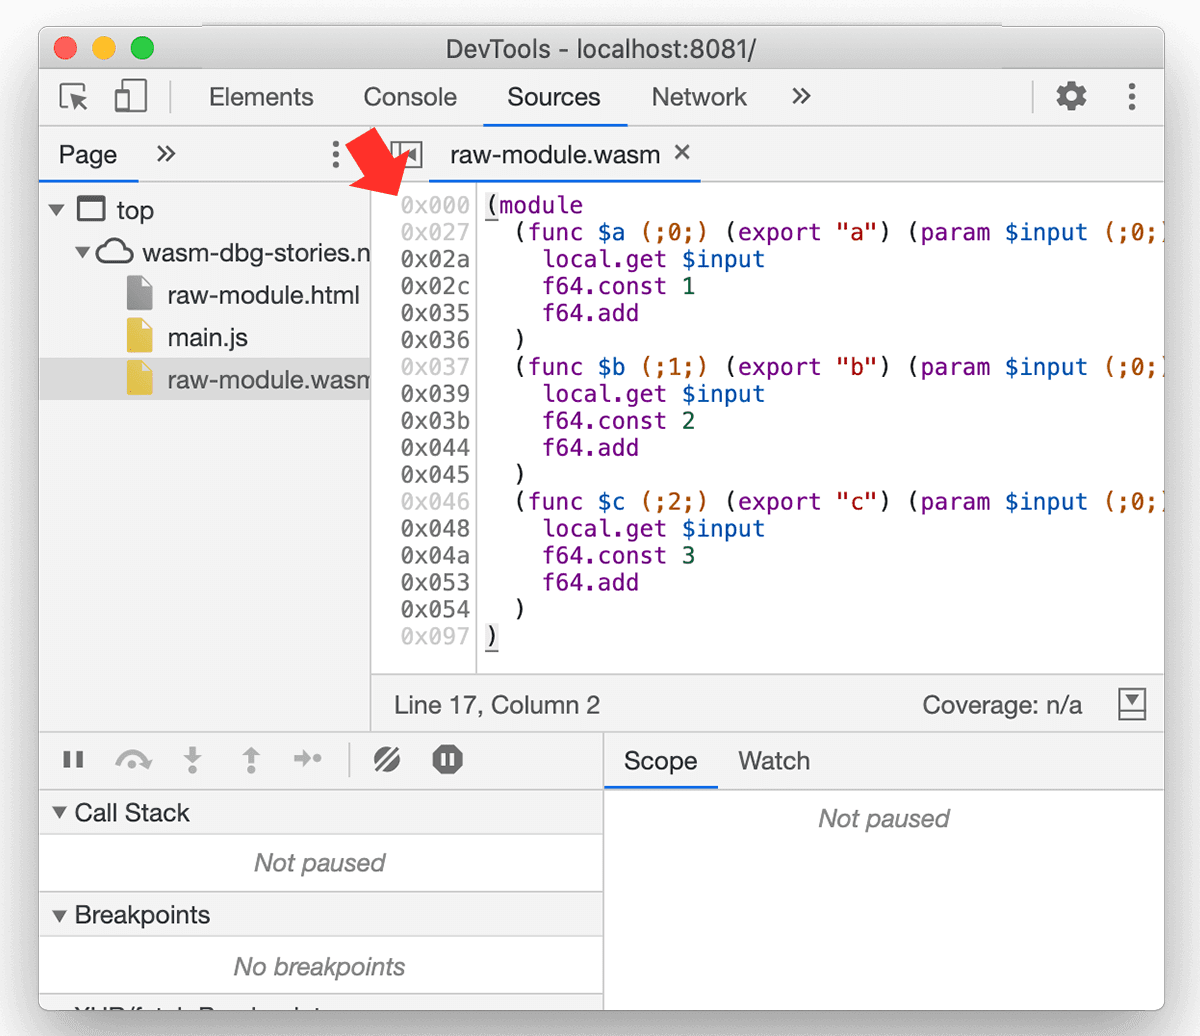Screen dimensions: 1200x1036
Task: Open the customize DevTools three-dot menu
Action: (1131, 97)
